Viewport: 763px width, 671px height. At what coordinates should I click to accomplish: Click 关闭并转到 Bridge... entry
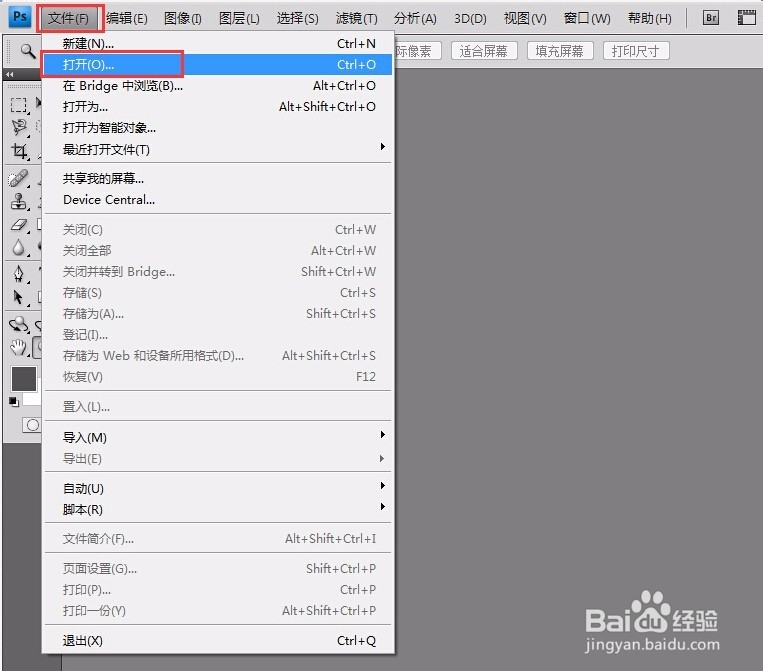pos(218,271)
